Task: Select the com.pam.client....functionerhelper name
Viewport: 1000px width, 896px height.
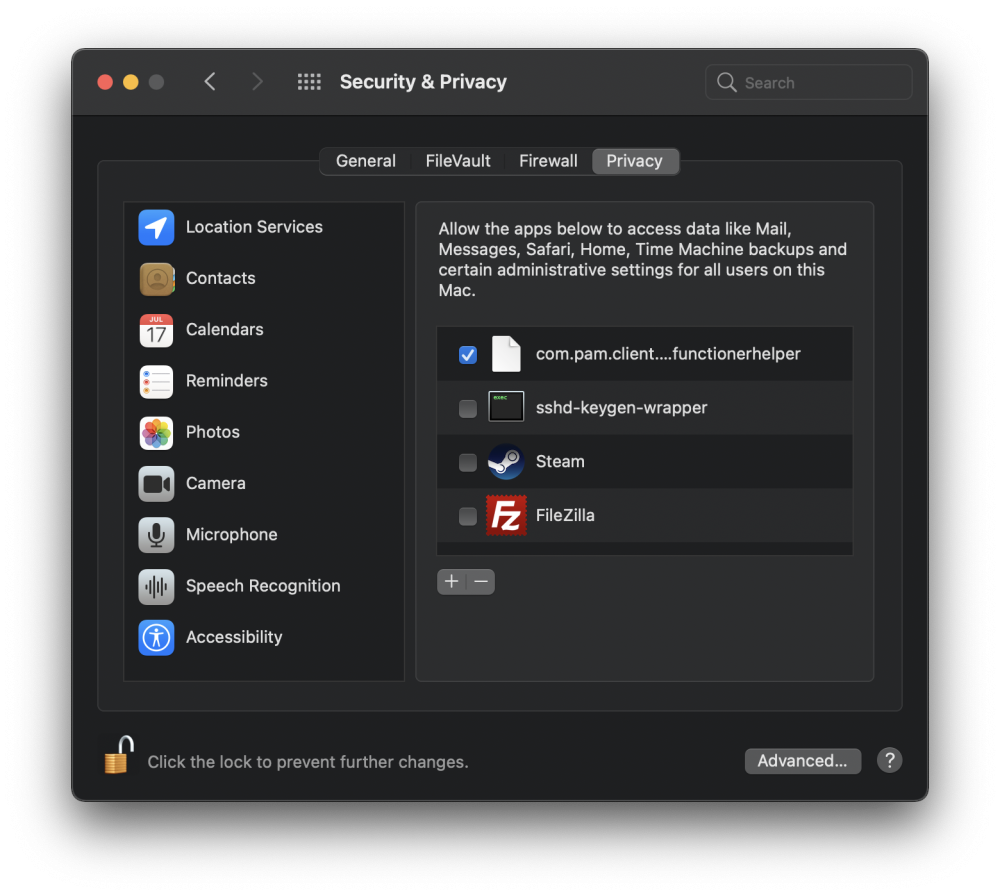Action: tap(668, 354)
